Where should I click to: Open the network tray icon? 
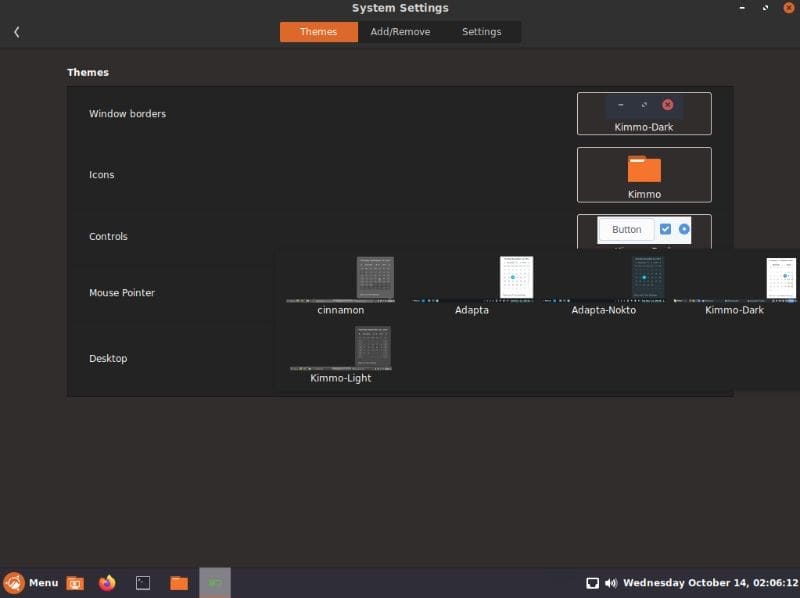[x=592, y=583]
